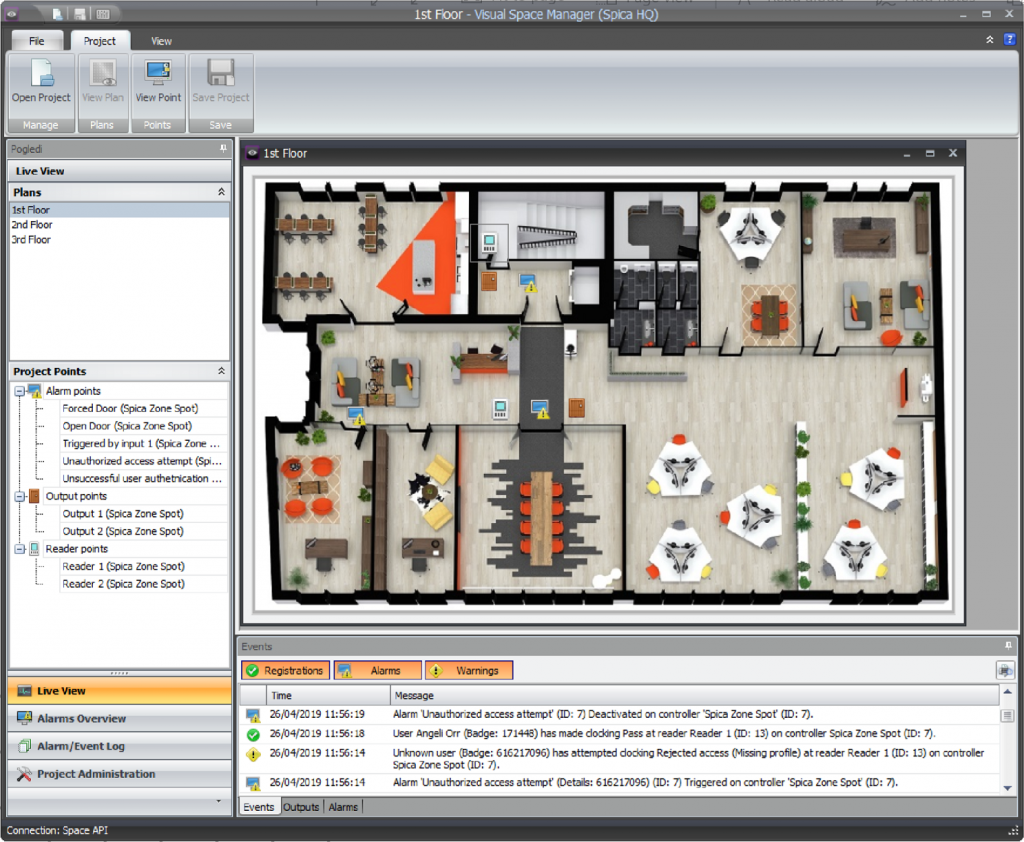Toggle the Warnings event filter
This screenshot has width=1024, height=842.
click(x=468, y=670)
